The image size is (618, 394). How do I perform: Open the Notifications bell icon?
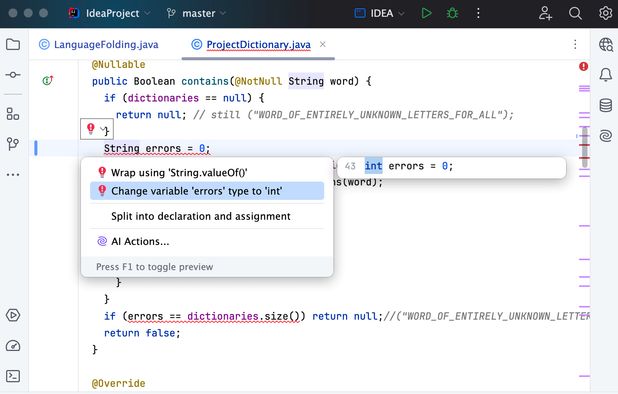[606, 74]
